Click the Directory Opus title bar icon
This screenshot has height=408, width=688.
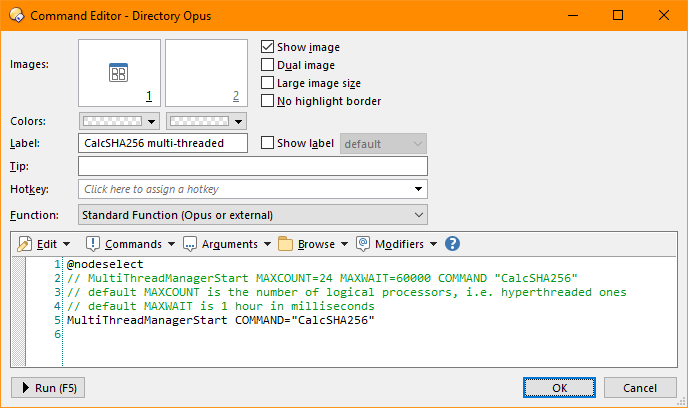pyautogui.click(x=16, y=15)
